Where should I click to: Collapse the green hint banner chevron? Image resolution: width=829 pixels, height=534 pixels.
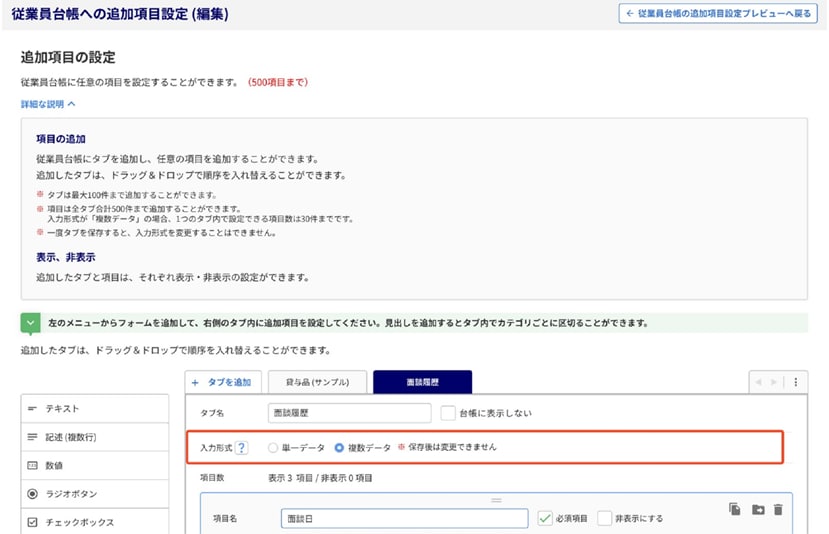pos(31,323)
